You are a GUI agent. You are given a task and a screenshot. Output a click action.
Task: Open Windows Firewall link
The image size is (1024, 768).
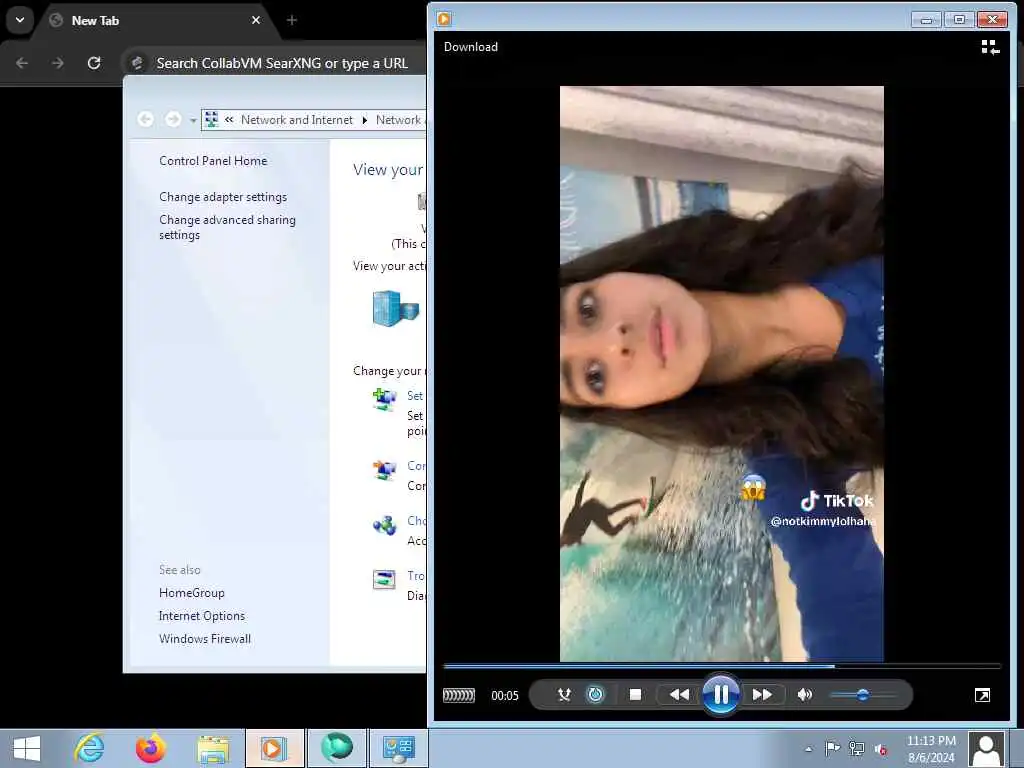click(x=205, y=638)
